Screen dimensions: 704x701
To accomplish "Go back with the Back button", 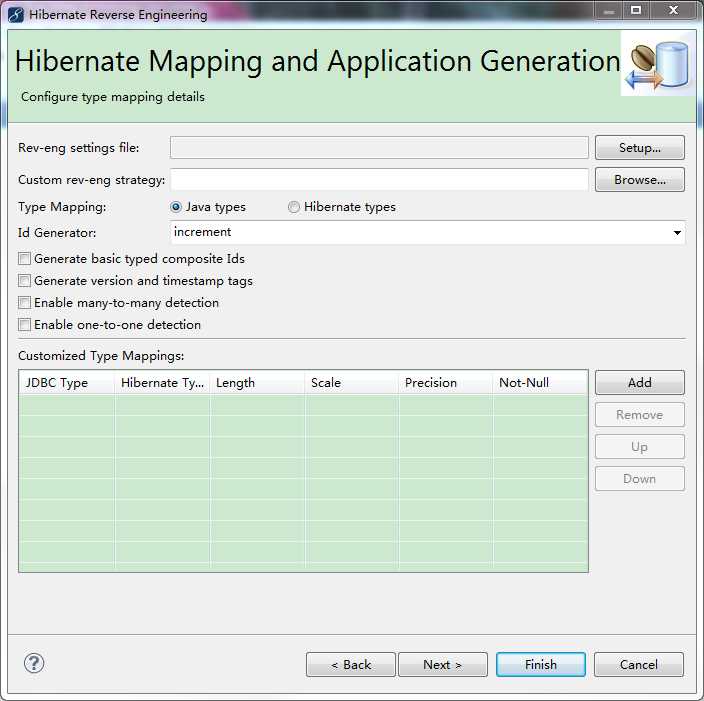I will [x=351, y=665].
